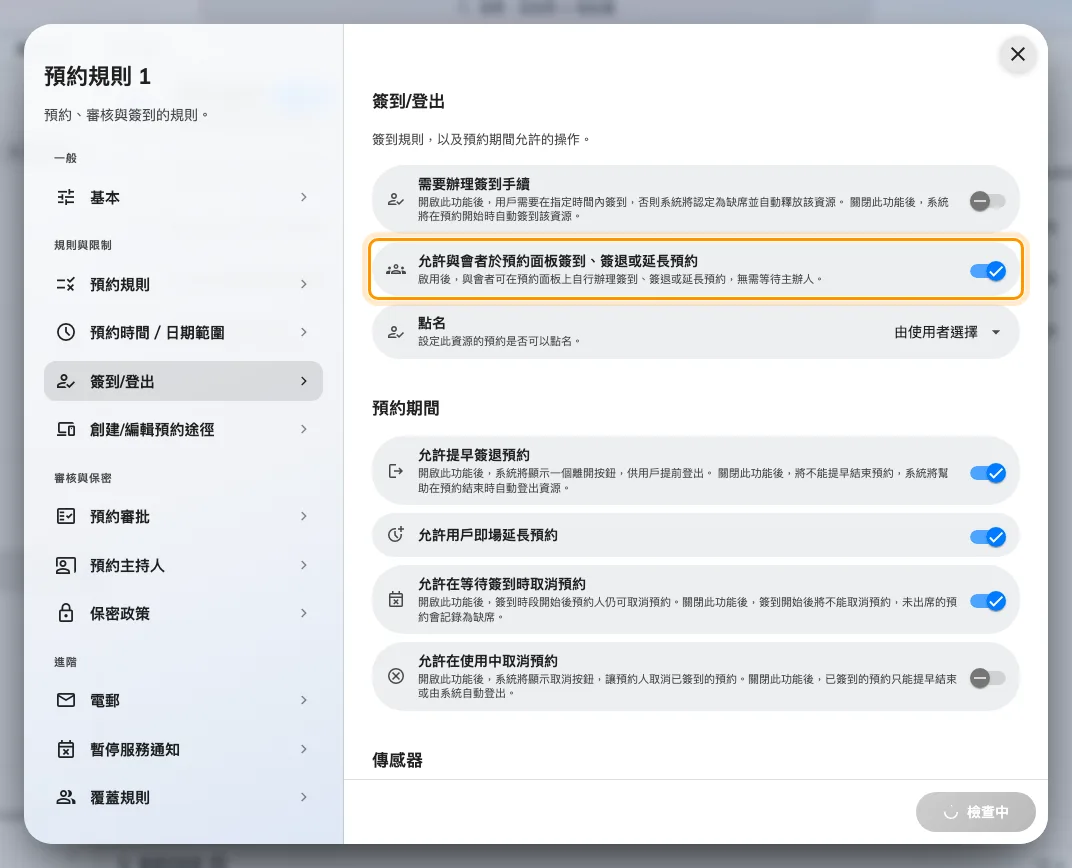Image resolution: width=1072 pixels, height=868 pixels.
Task: Select 預約時間 / 日期範圍 in sidebar
Action: tap(183, 332)
